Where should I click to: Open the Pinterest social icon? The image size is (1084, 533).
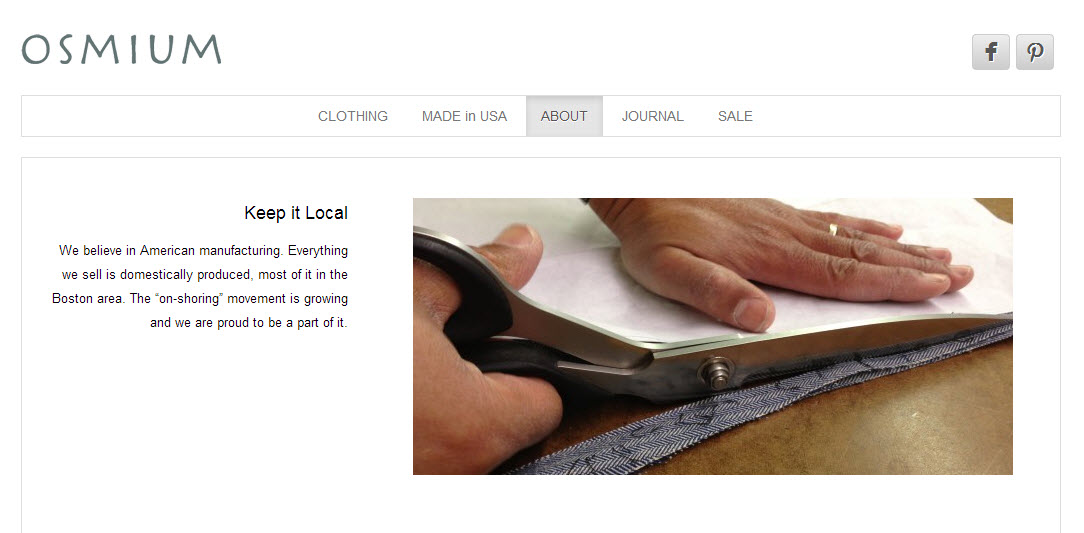(1035, 52)
